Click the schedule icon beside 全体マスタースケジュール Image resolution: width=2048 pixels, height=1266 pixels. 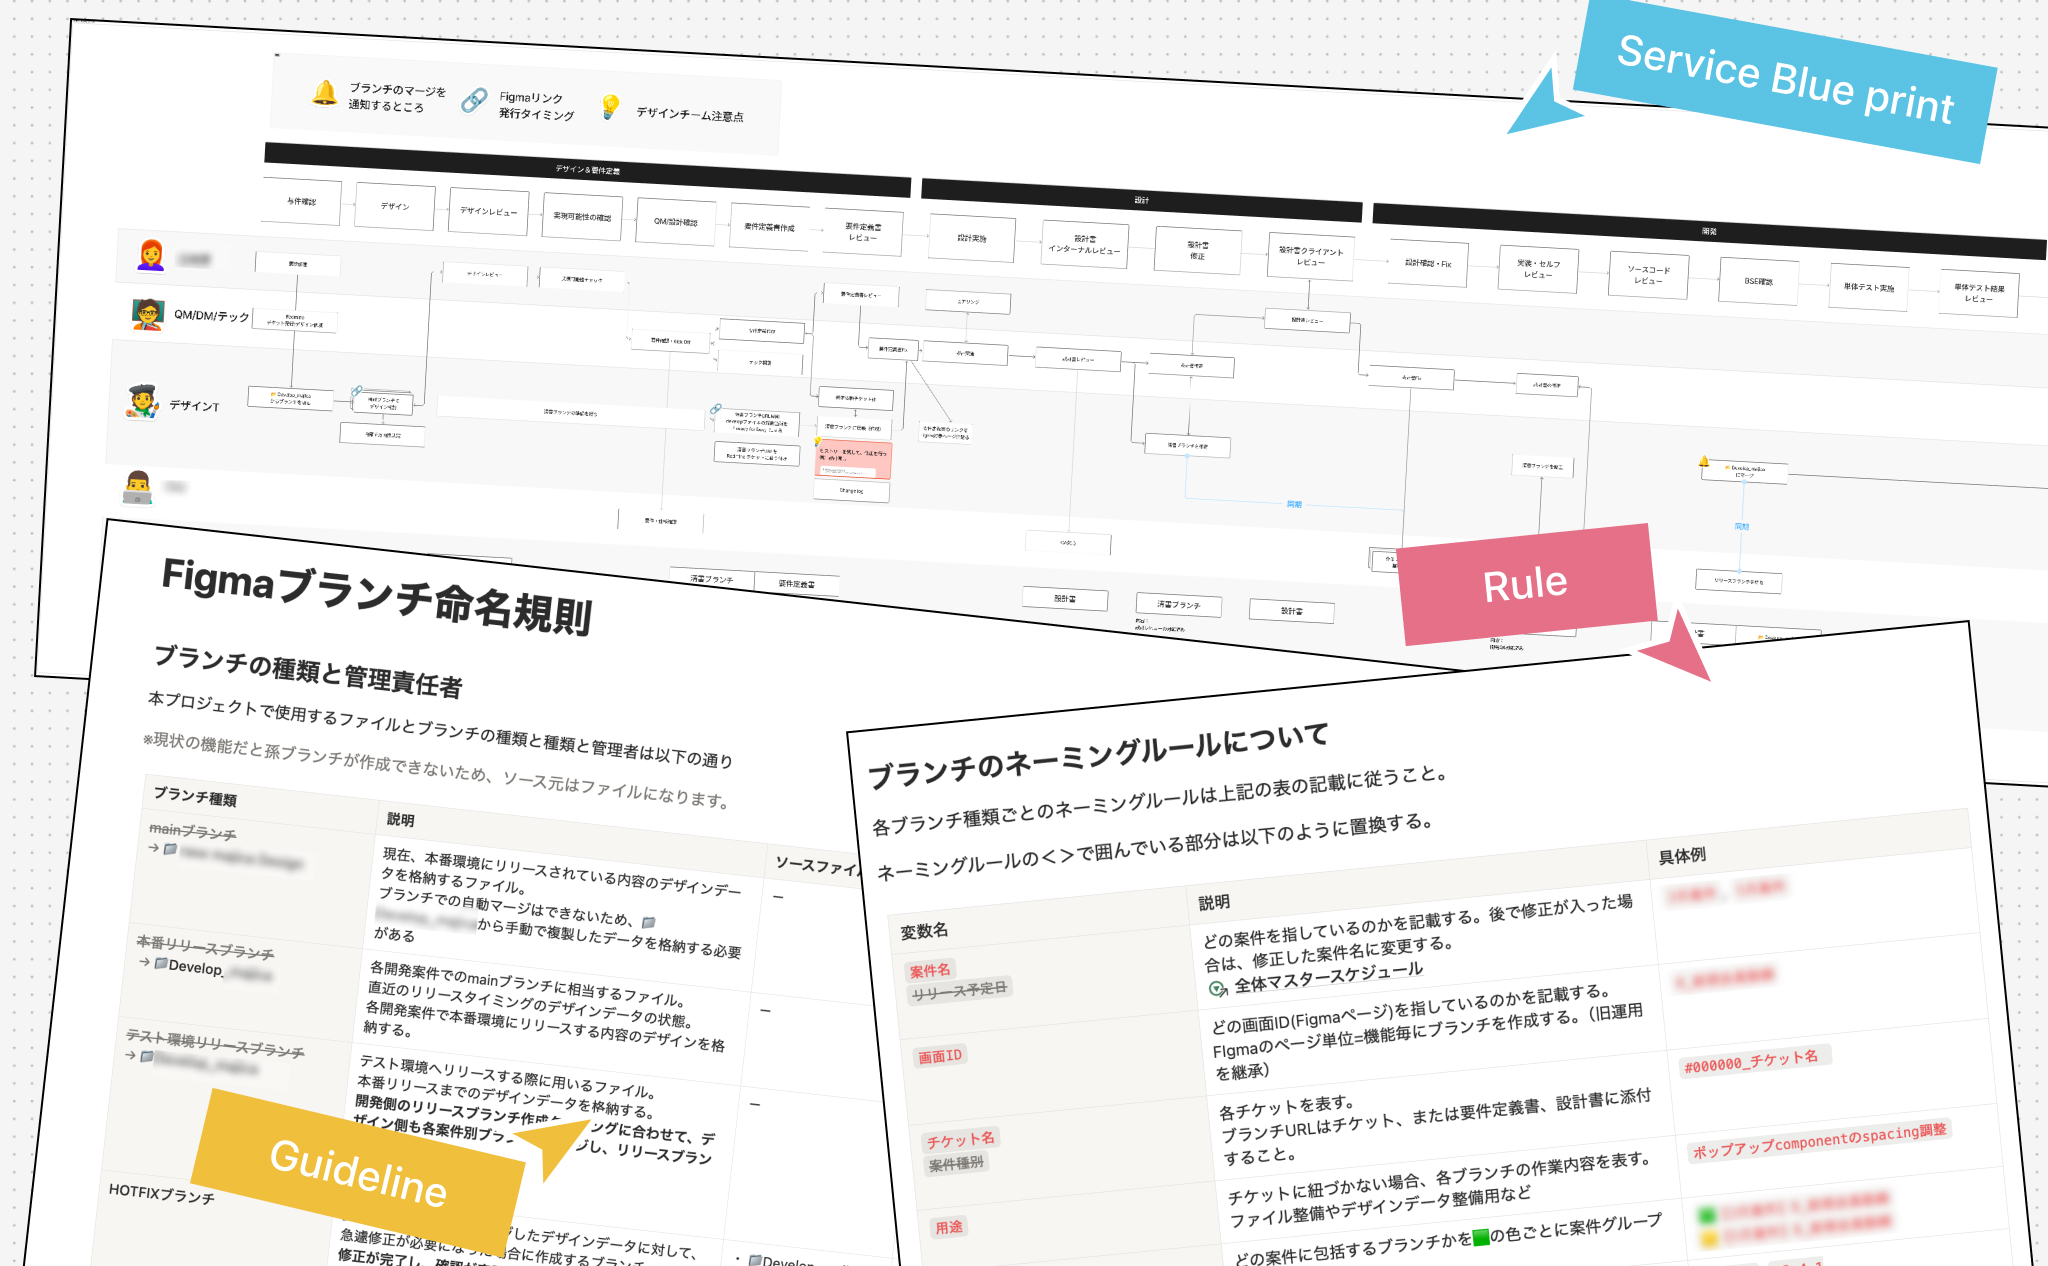[x=1217, y=989]
